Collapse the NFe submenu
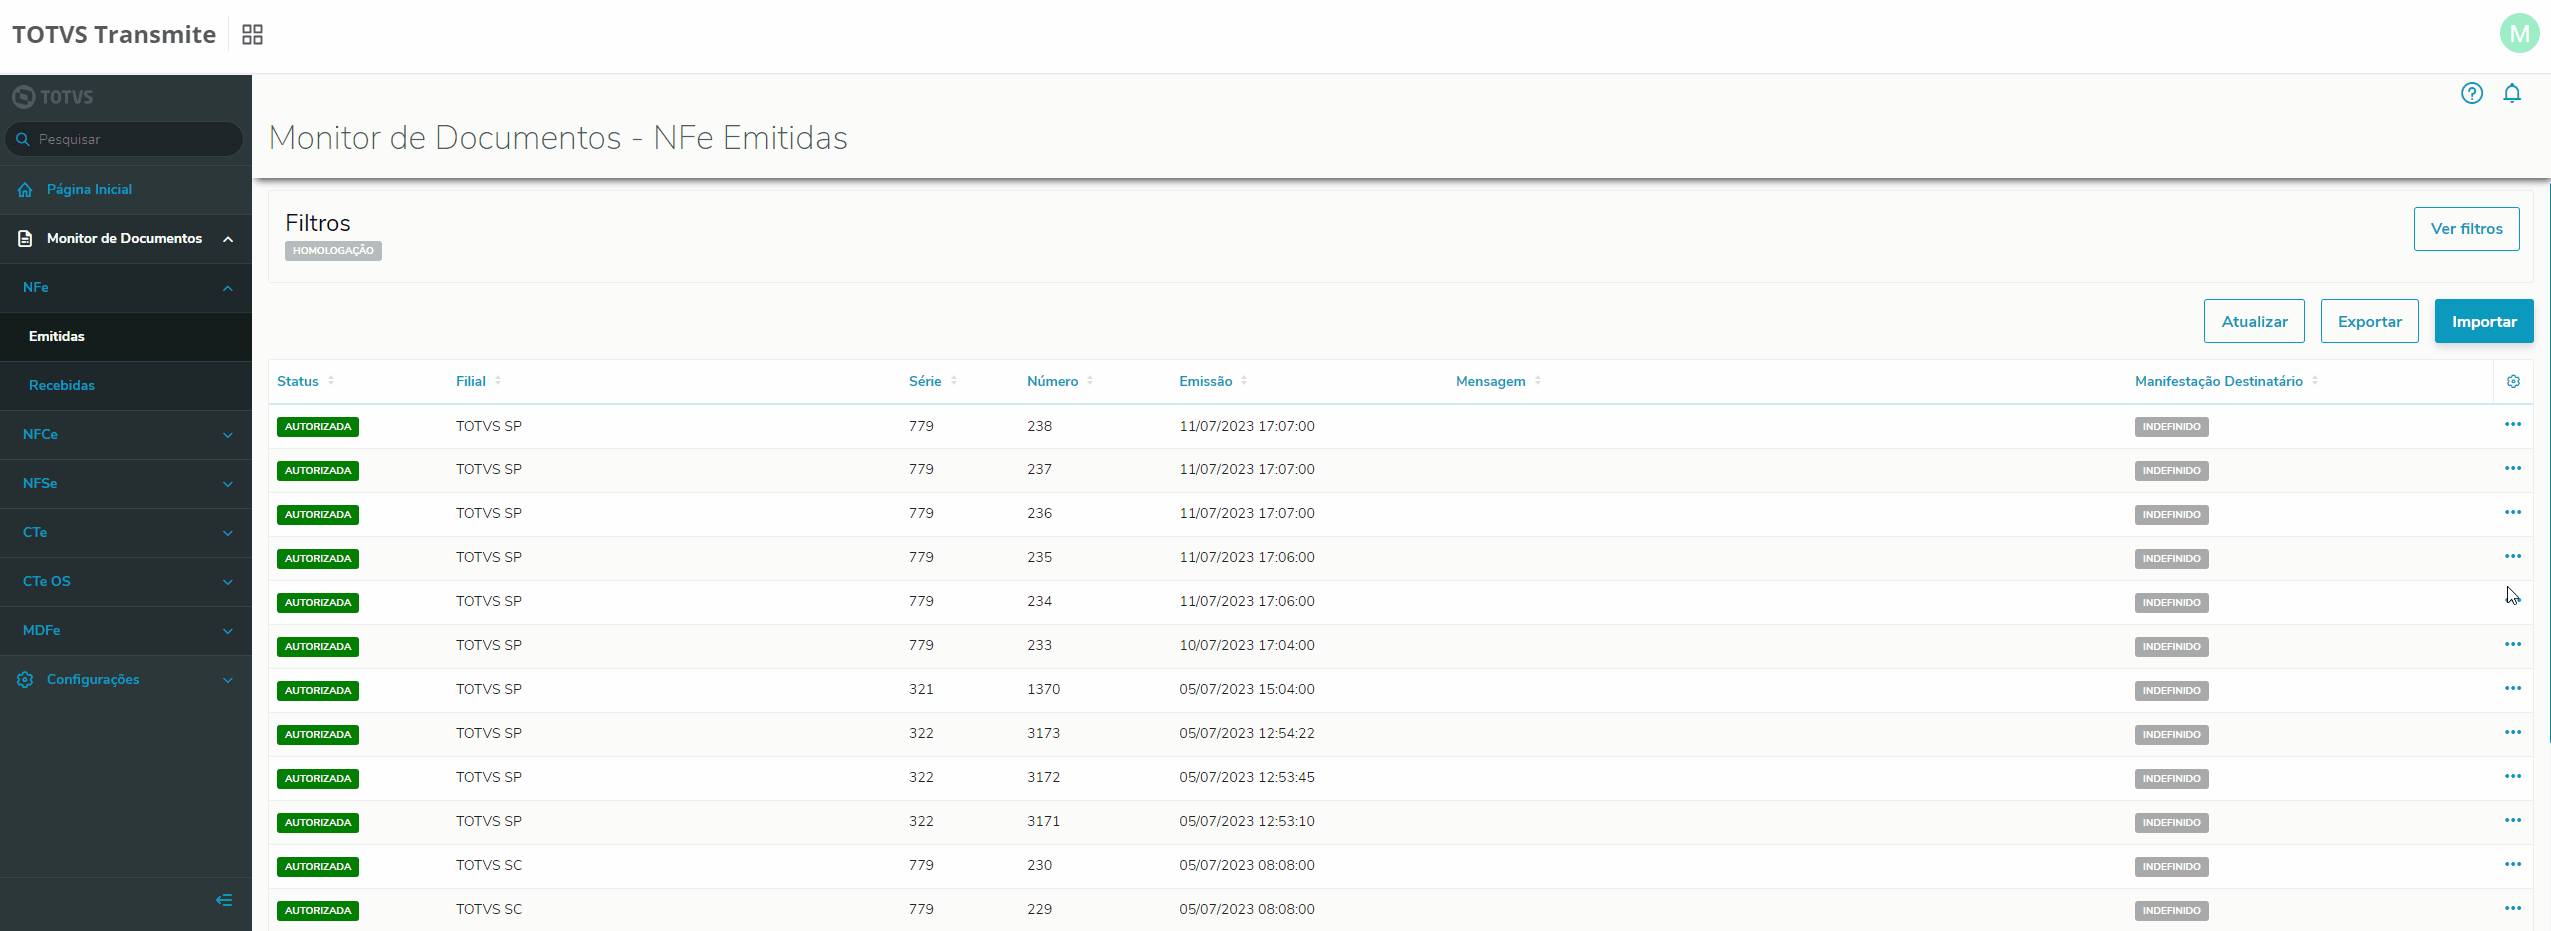Image resolution: width=2551 pixels, height=931 pixels. (x=228, y=288)
